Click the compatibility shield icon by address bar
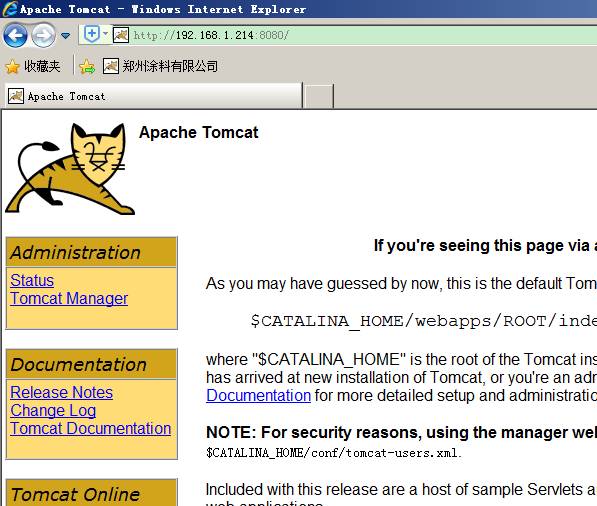This screenshot has width=597, height=506. [x=91, y=34]
